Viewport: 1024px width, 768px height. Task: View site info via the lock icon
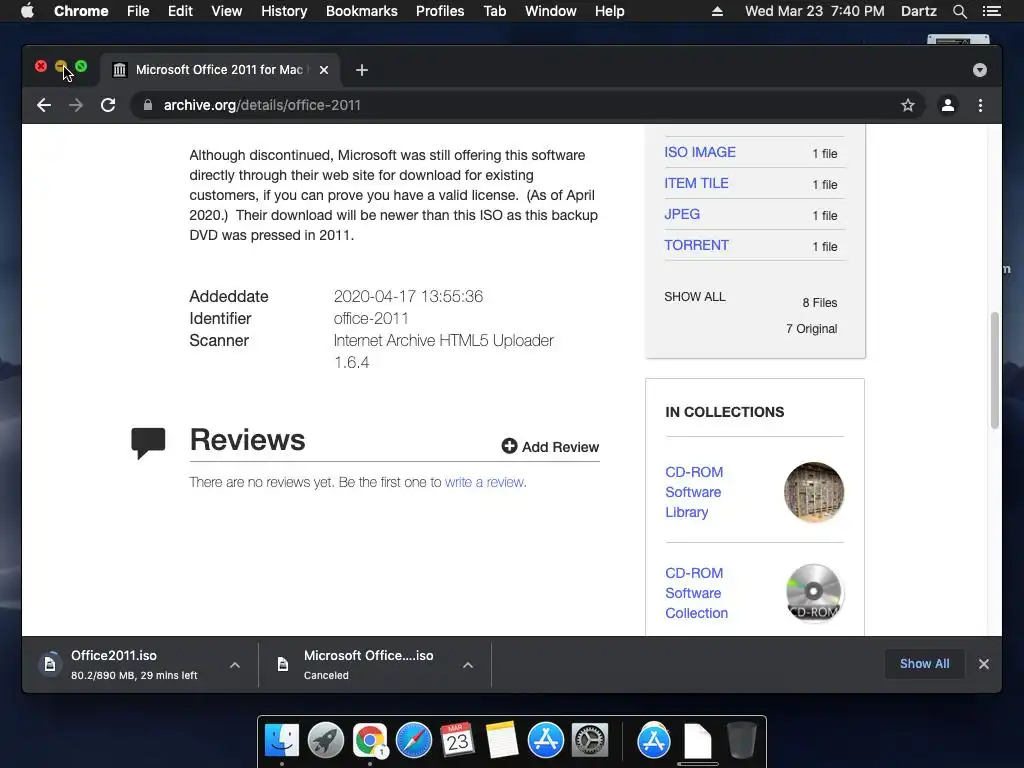click(x=148, y=105)
